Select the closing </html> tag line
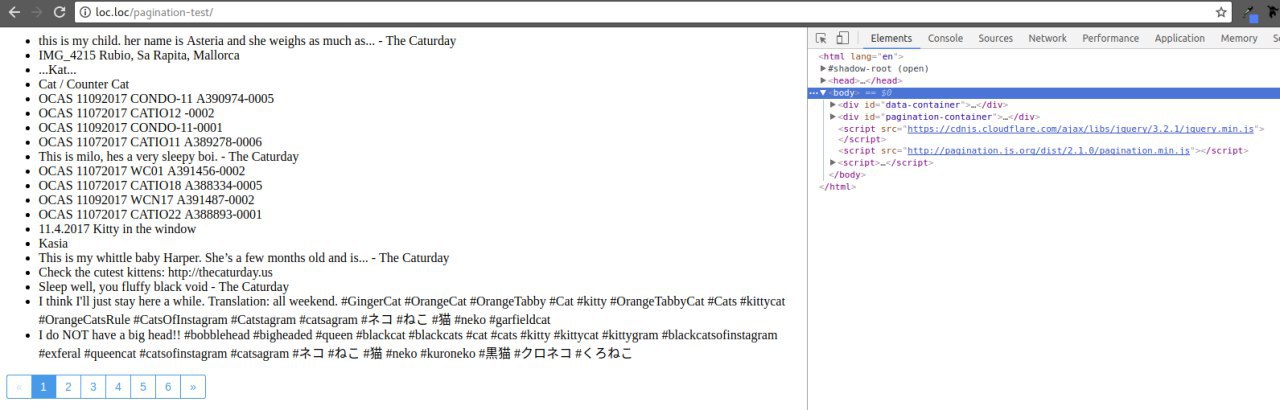 [x=837, y=187]
